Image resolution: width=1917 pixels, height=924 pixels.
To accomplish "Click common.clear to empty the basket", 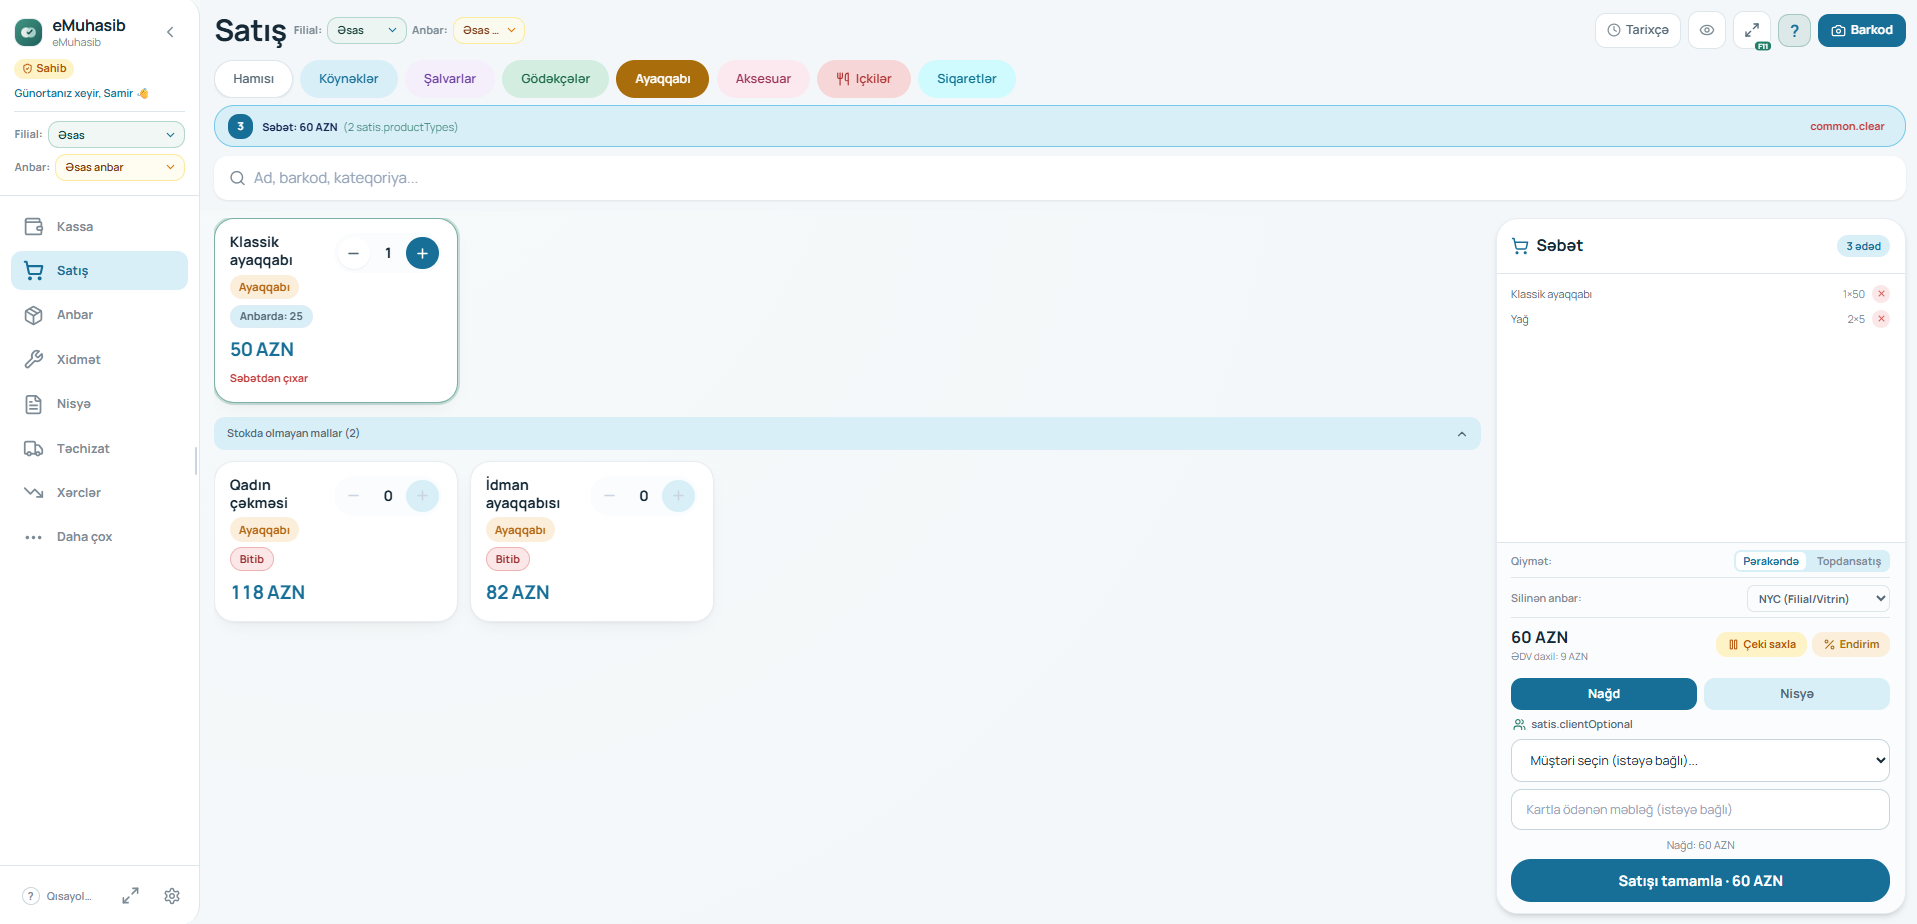I will pyautogui.click(x=1847, y=127).
